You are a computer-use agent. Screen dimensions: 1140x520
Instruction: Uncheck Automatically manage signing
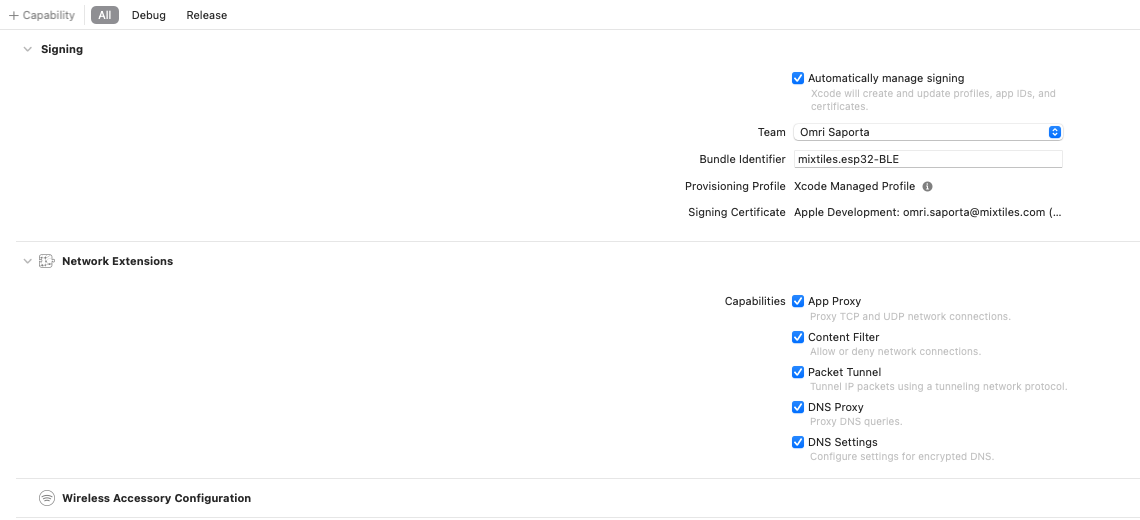click(x=798, y=78)
